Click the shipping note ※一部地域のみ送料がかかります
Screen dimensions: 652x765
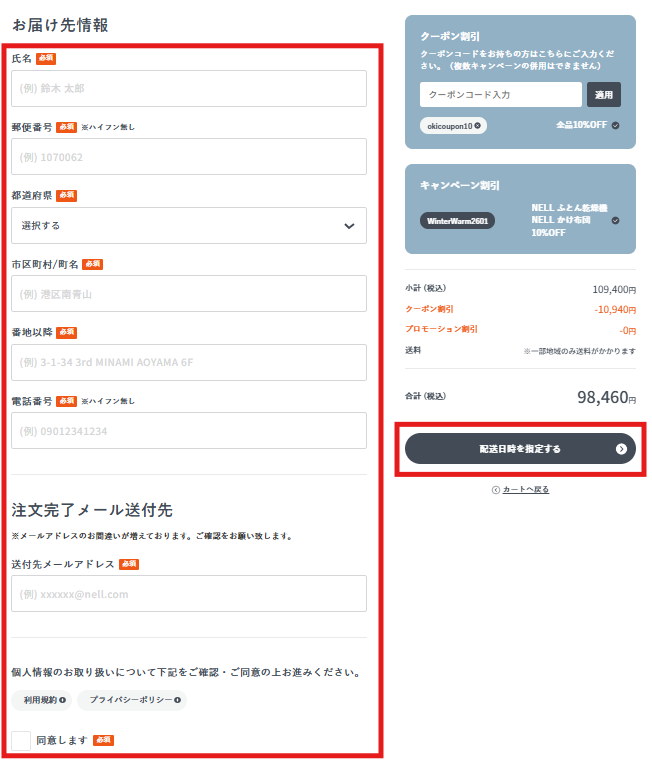(580, 351)
